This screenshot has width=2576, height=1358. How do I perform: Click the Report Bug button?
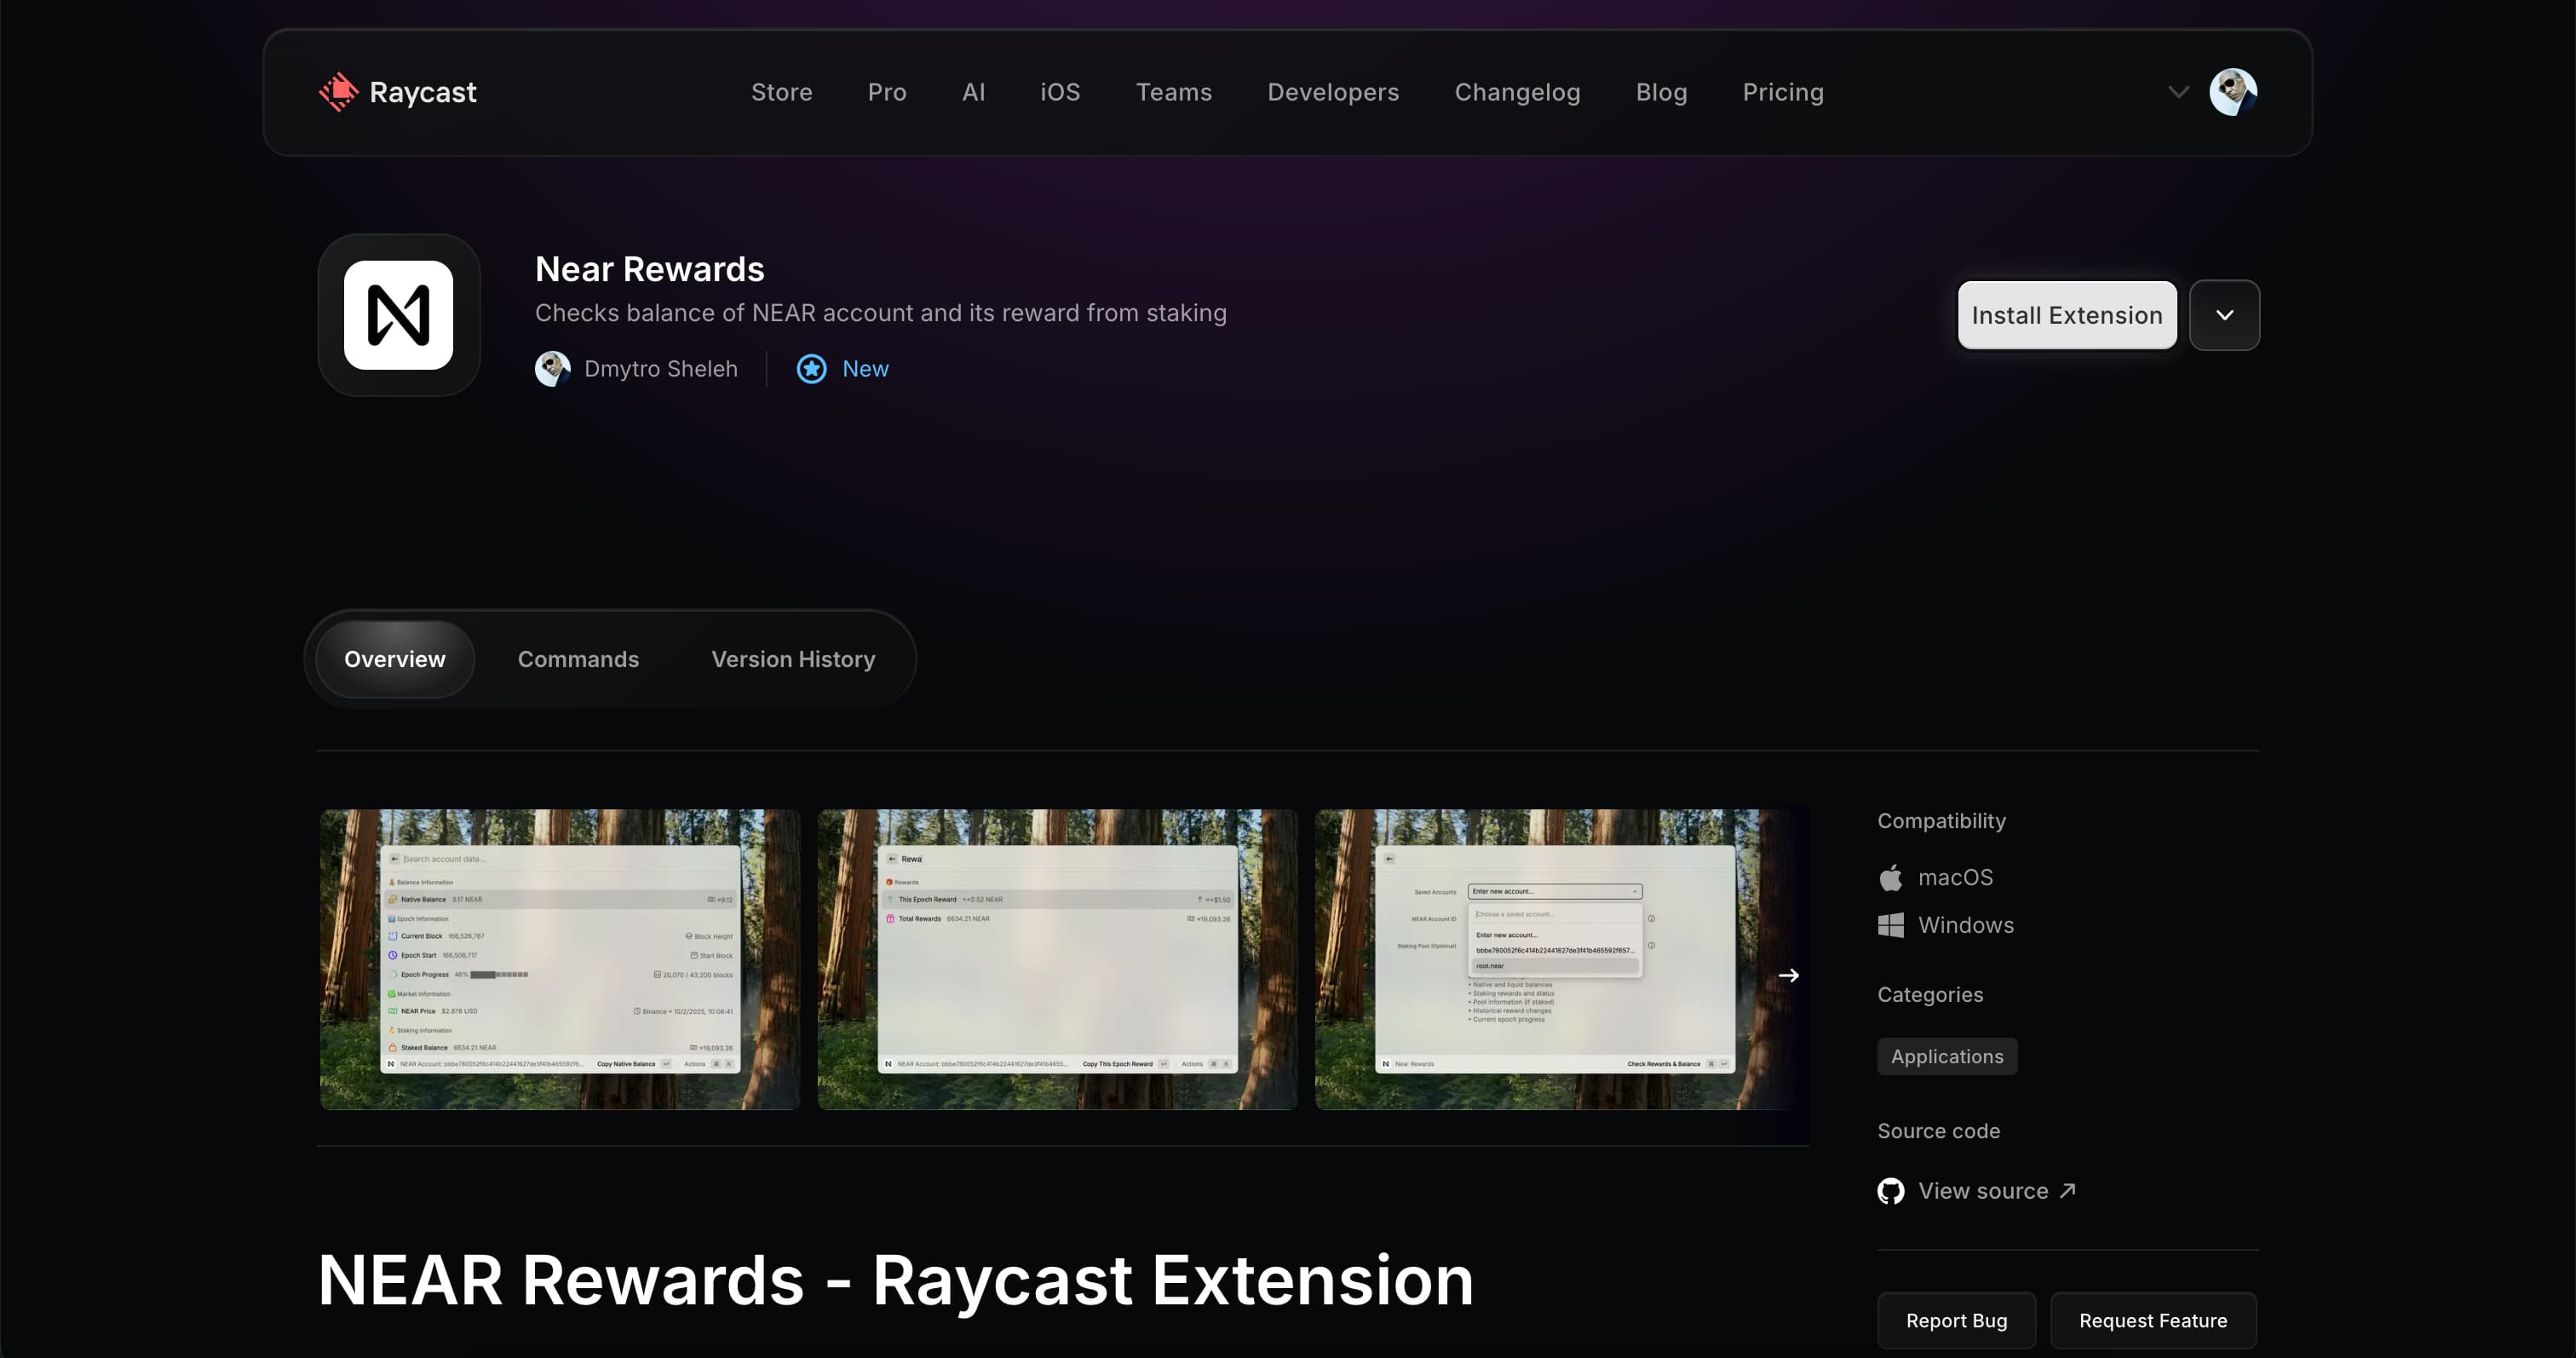click(1955, 1320)
